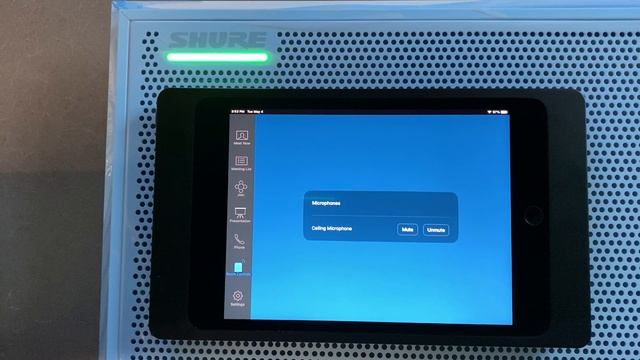Viewport: 640px width, 360px height.
Task: Click the date text in status bar
Action: pos(255,111)
